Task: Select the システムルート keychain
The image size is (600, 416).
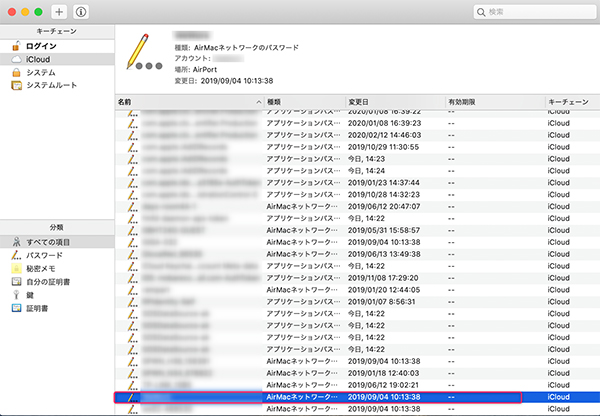Action: (49, 85)
